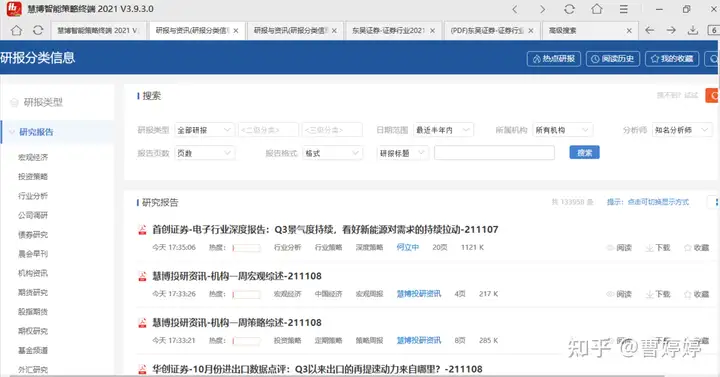This screenshot has width=720, height=377.
Task: Click 阅读 for 机构一周宏观综述 report
Action: pyautogui.click(x=619, y=294)
